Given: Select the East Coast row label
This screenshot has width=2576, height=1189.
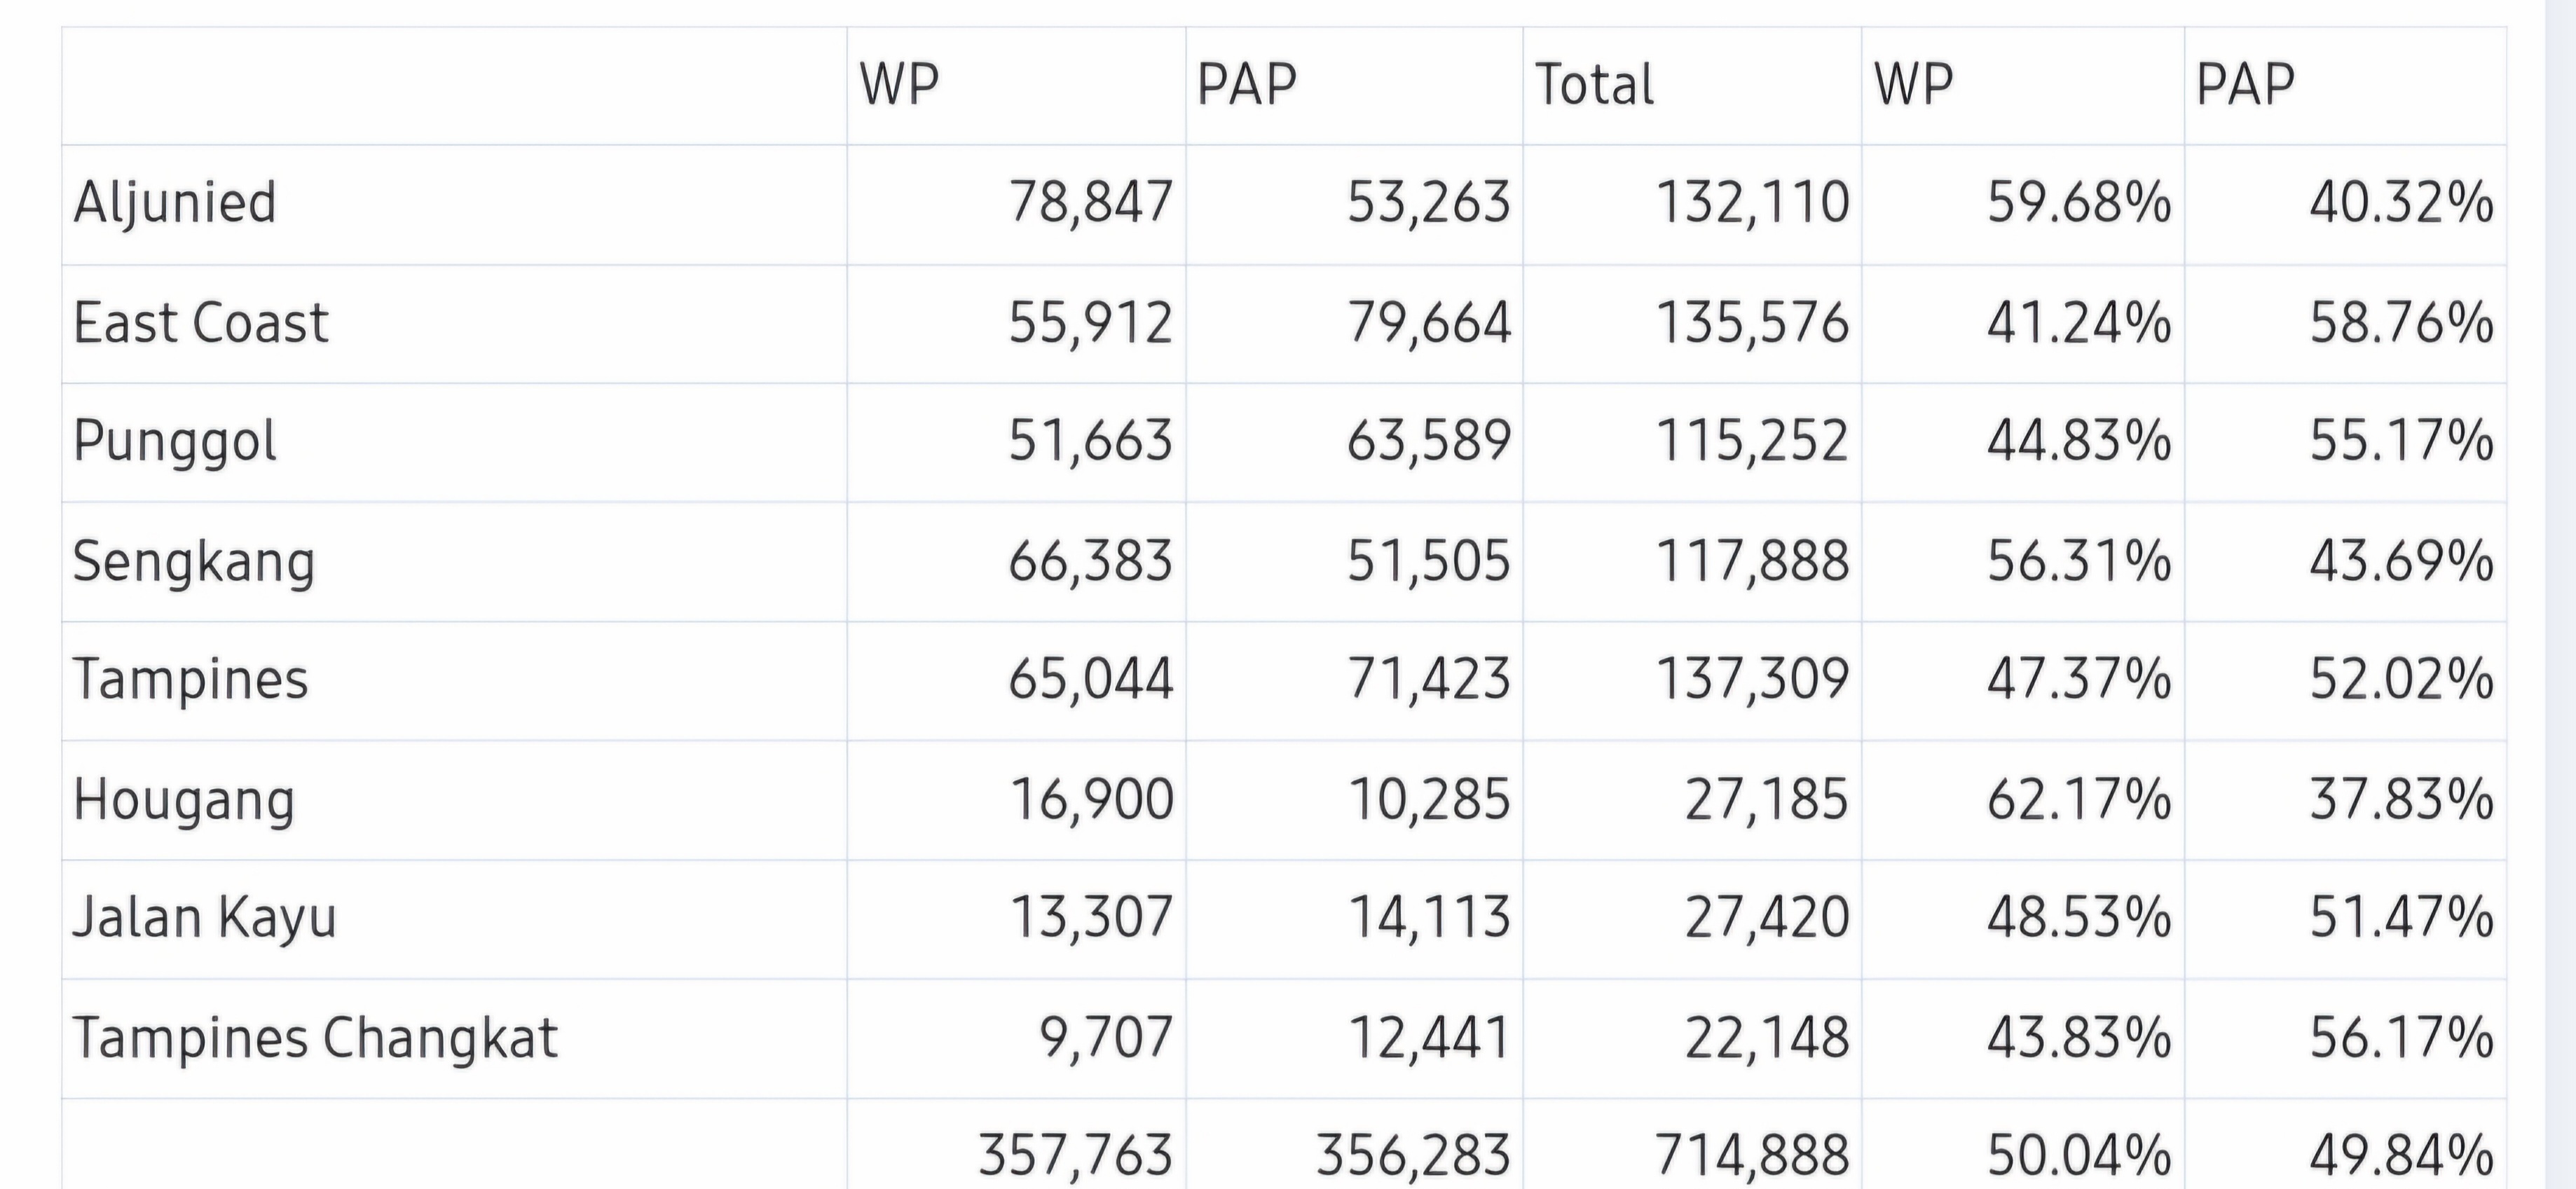Looking at the screenshot, I should pyautogui.click(x=200, y=324).
